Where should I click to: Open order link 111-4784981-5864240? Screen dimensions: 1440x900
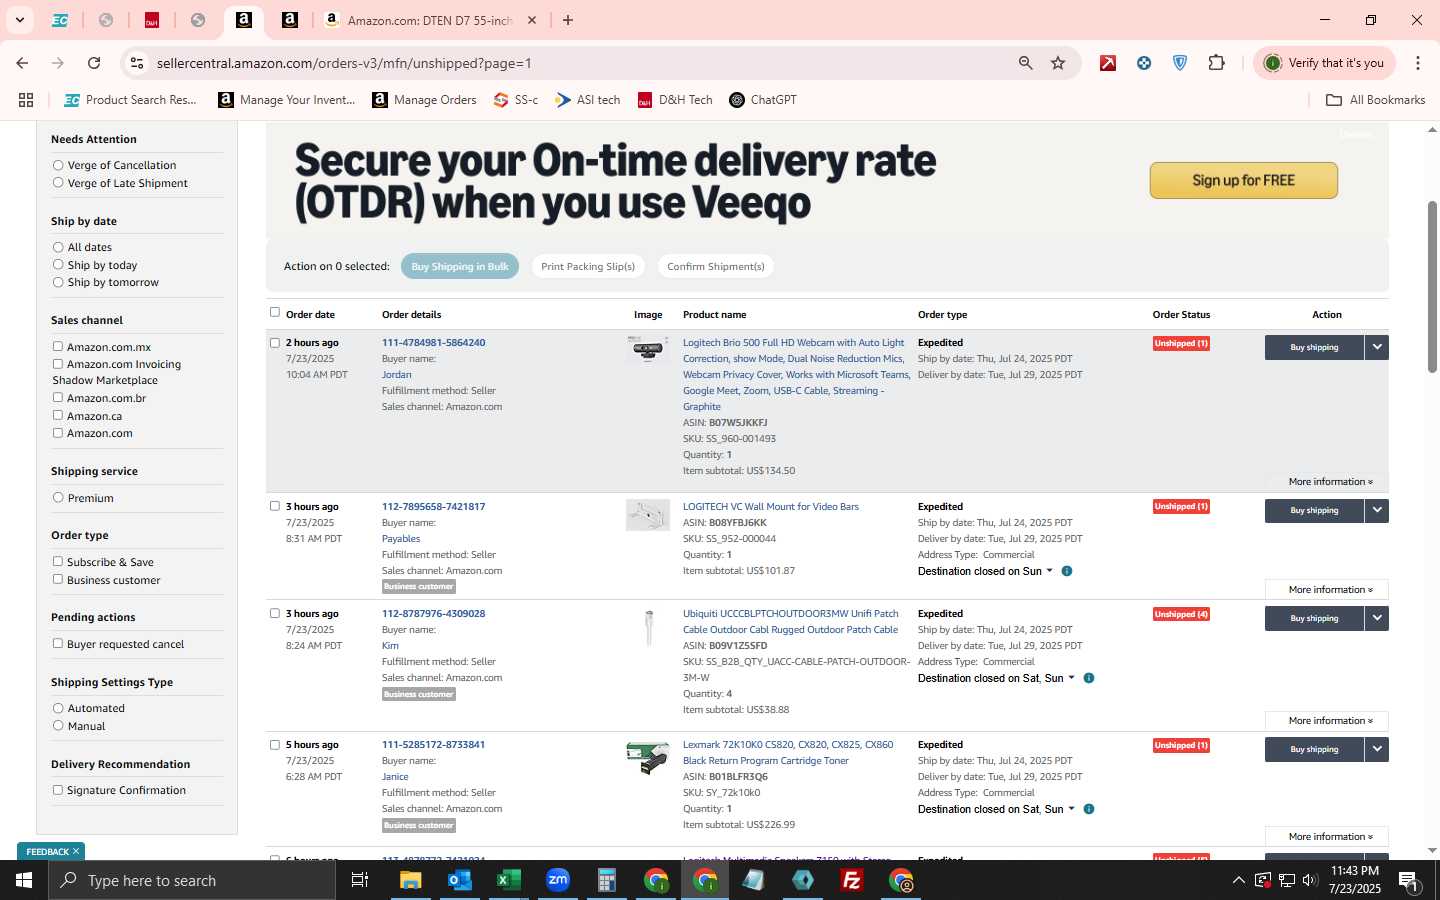[x=433, y=342]
